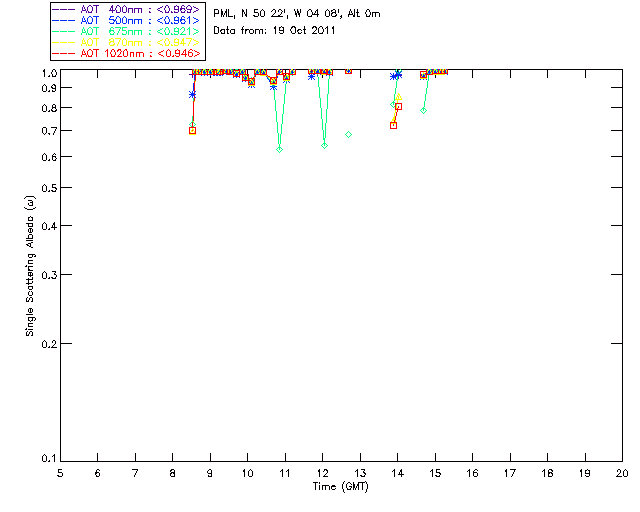Click the x-axis tick label 8
Screen dimensions: 640x512
(x=173, y=473)
